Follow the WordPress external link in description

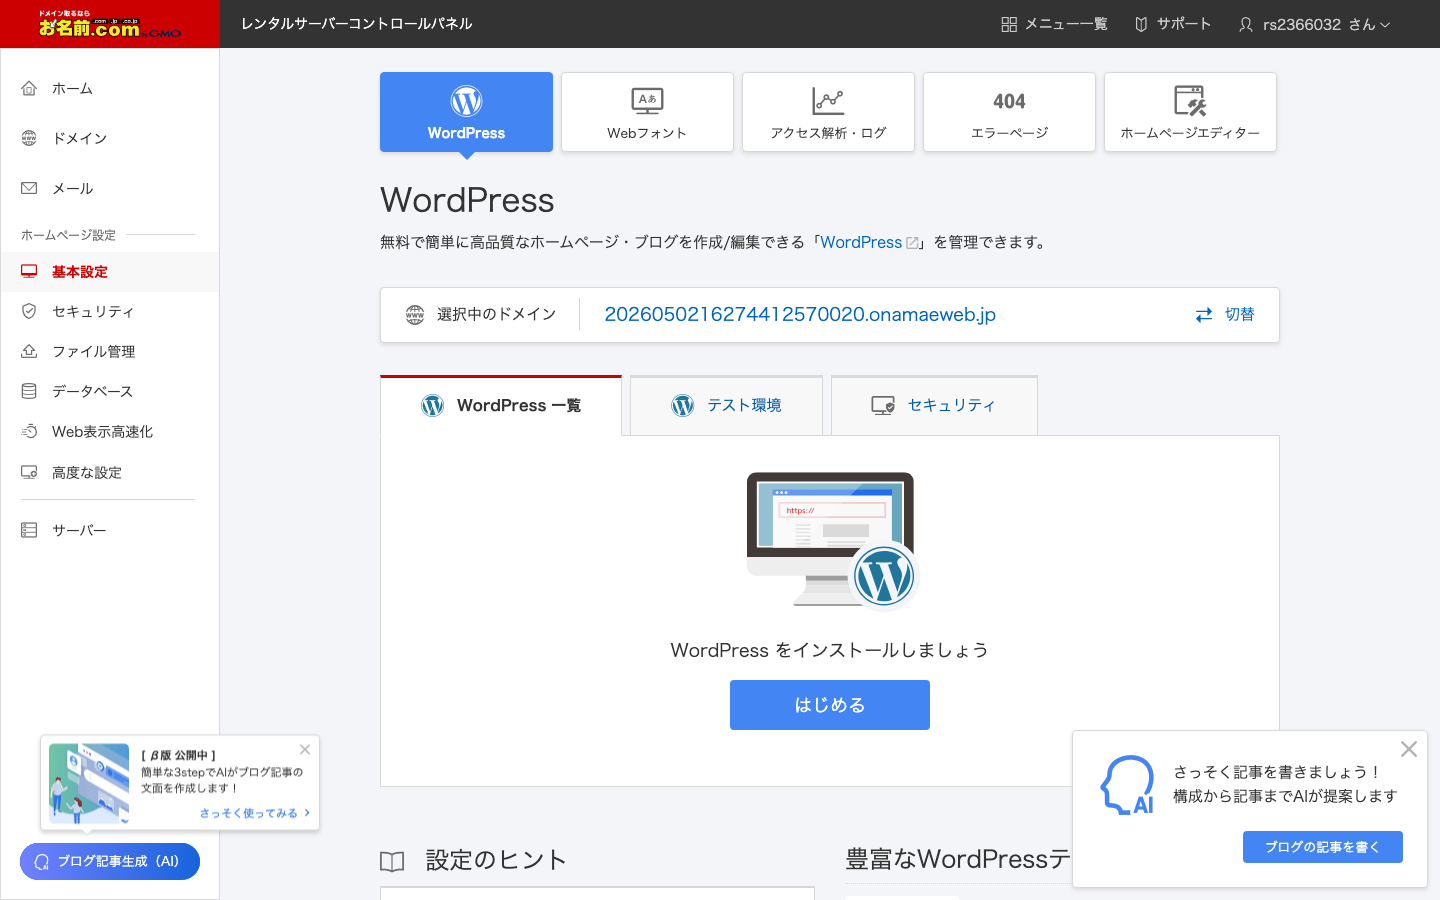click(x=869, y=242)
